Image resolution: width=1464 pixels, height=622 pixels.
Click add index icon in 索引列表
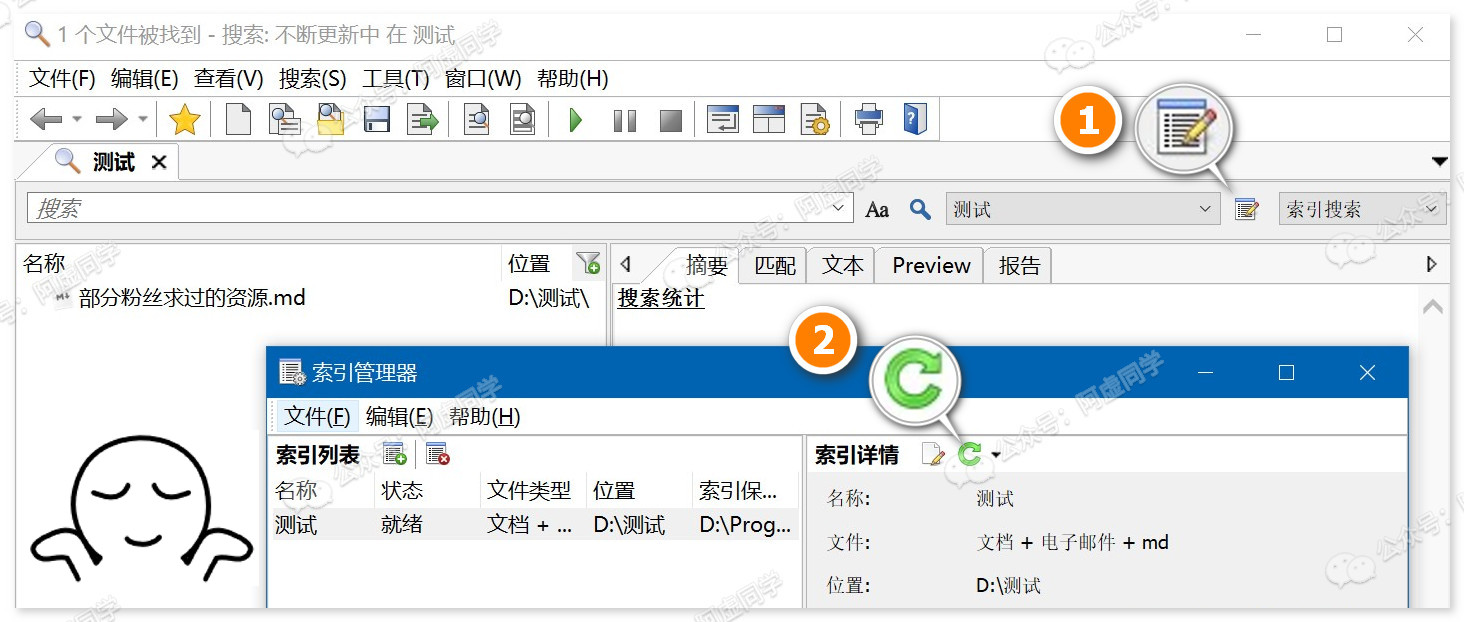pyautogui.click(x=395, y=455)
